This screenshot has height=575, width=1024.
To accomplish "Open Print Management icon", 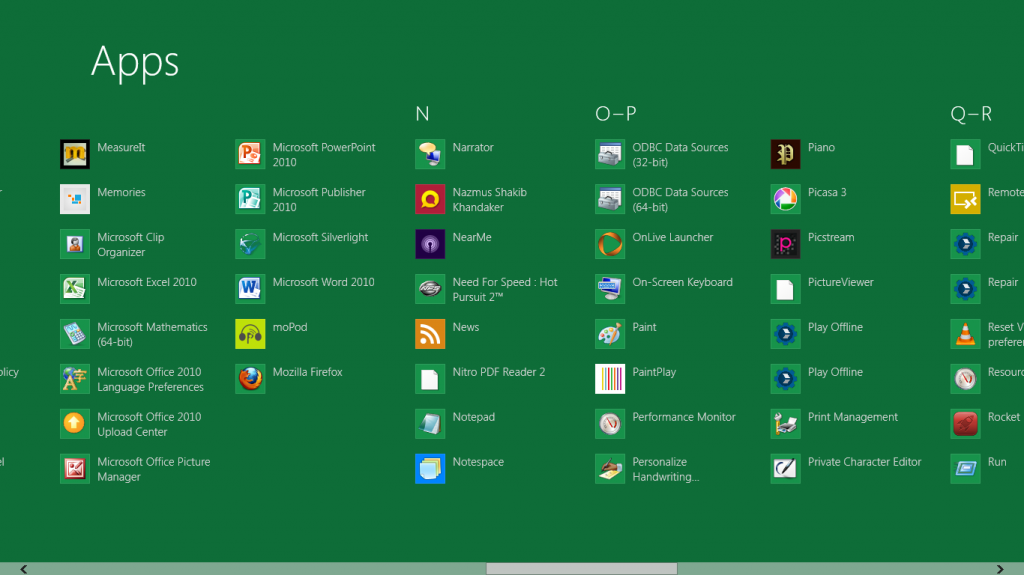I will [x=785, y=424].
